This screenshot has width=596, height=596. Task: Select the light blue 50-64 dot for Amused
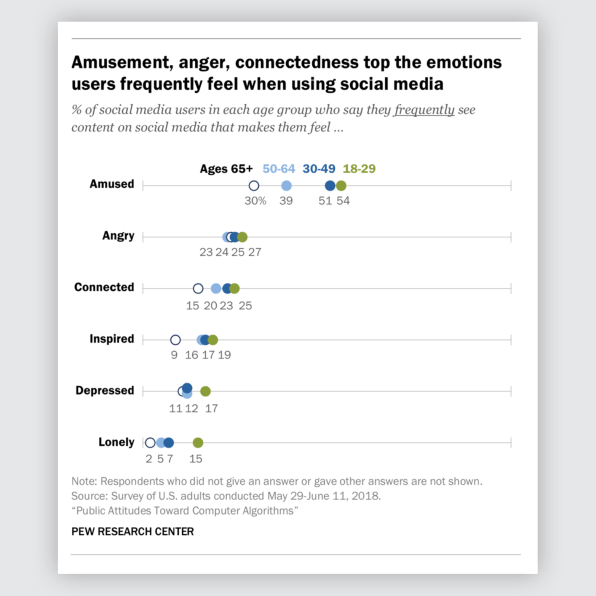tap(286, 186)
